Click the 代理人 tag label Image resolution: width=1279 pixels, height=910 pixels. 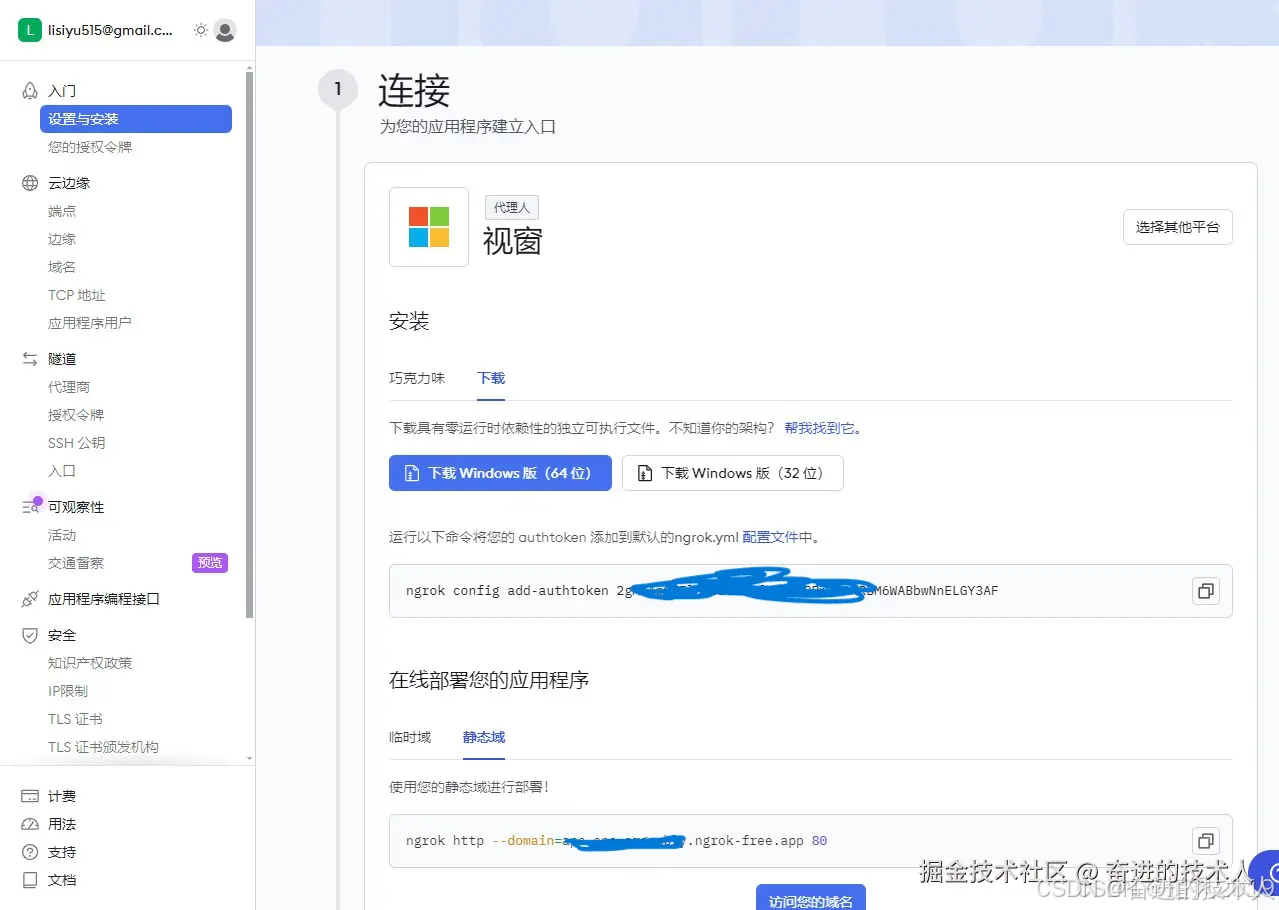coord(512,207)
